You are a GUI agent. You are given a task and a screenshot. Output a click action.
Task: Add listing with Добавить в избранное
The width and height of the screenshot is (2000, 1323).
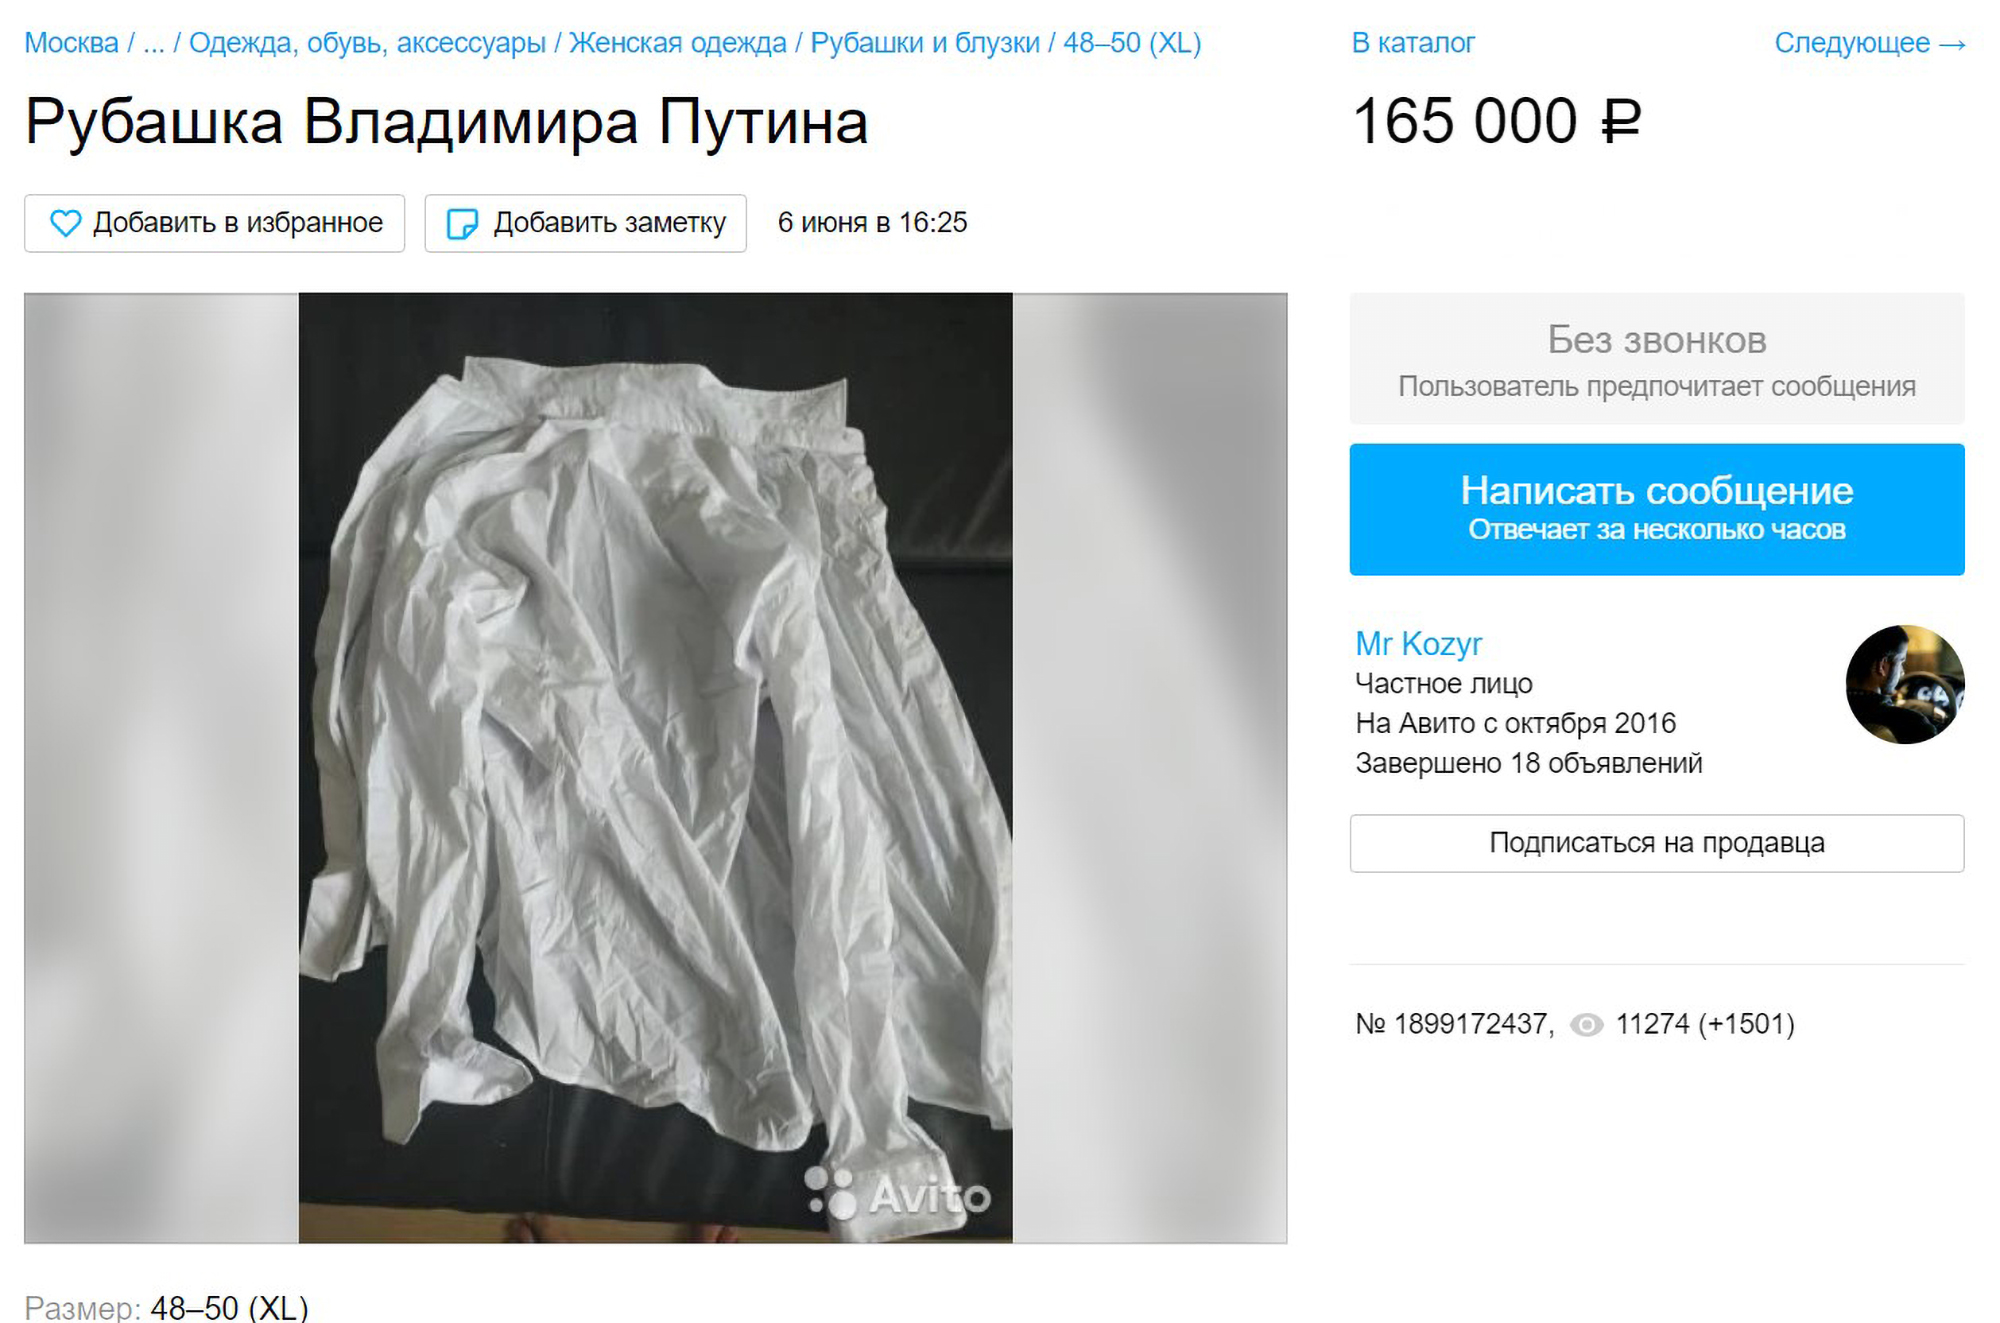coord(215,223)
